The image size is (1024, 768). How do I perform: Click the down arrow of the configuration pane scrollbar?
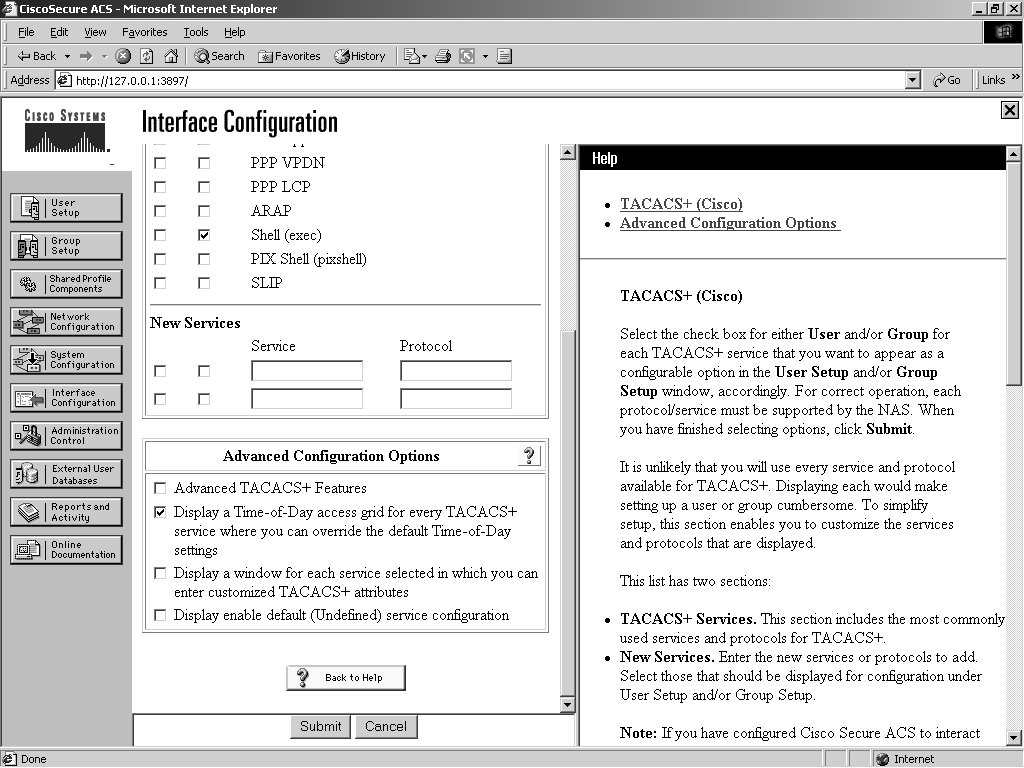point(567,705)
